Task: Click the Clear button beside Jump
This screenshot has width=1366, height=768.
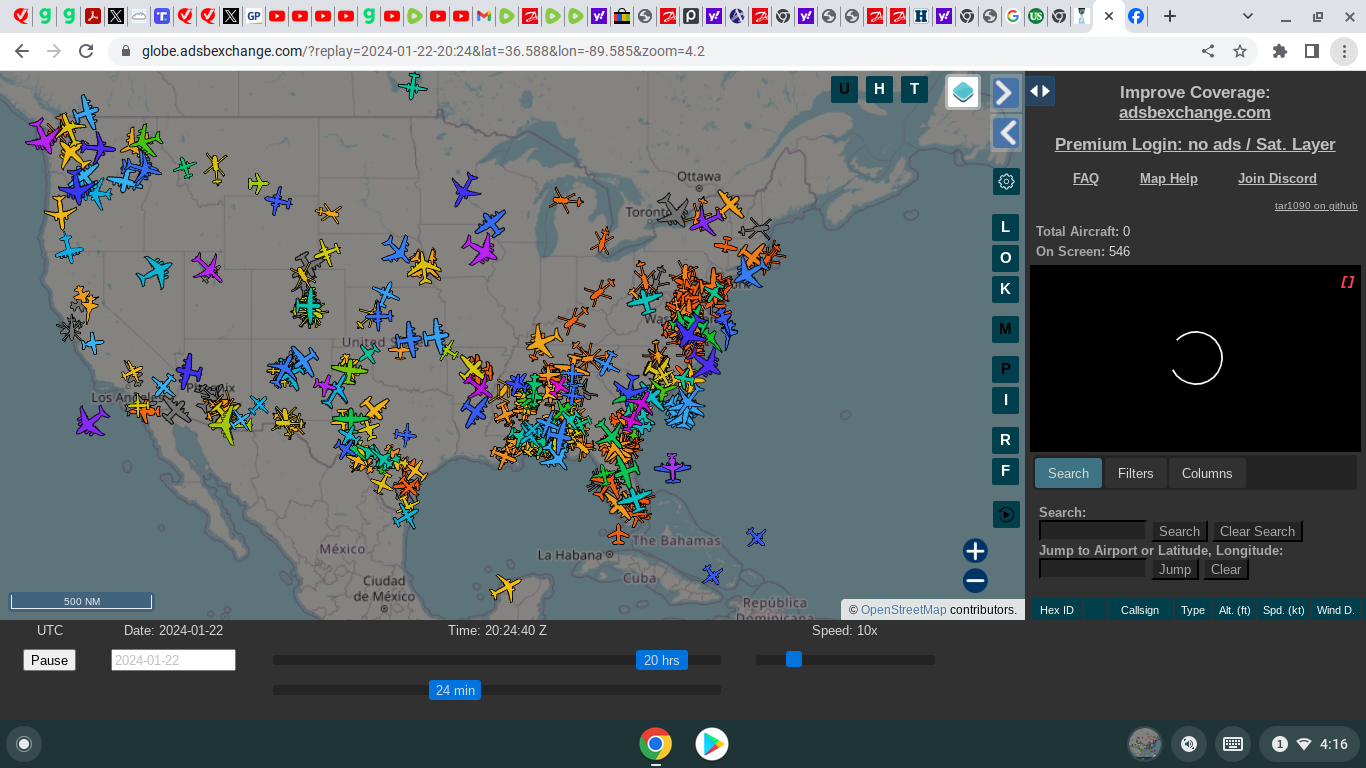Action: (1226, 569)
